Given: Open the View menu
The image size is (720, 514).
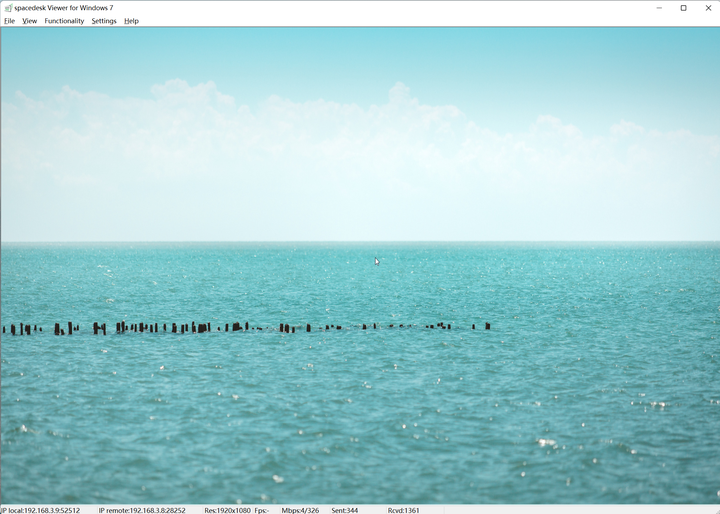Looking at the screenshot, I should (x=29, y=21).
